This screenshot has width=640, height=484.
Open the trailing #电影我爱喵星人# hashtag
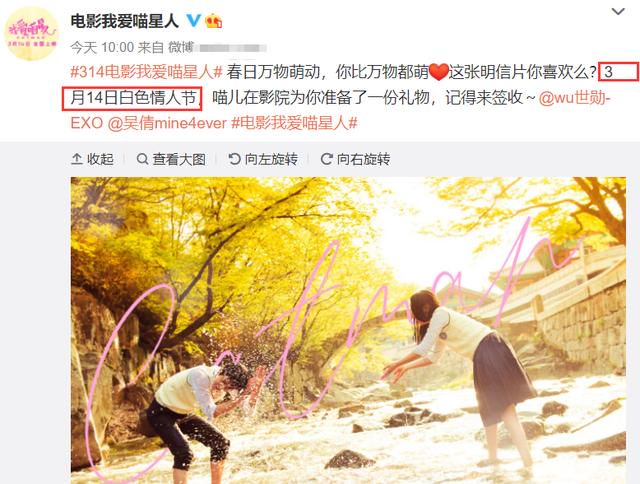point(294,123)
